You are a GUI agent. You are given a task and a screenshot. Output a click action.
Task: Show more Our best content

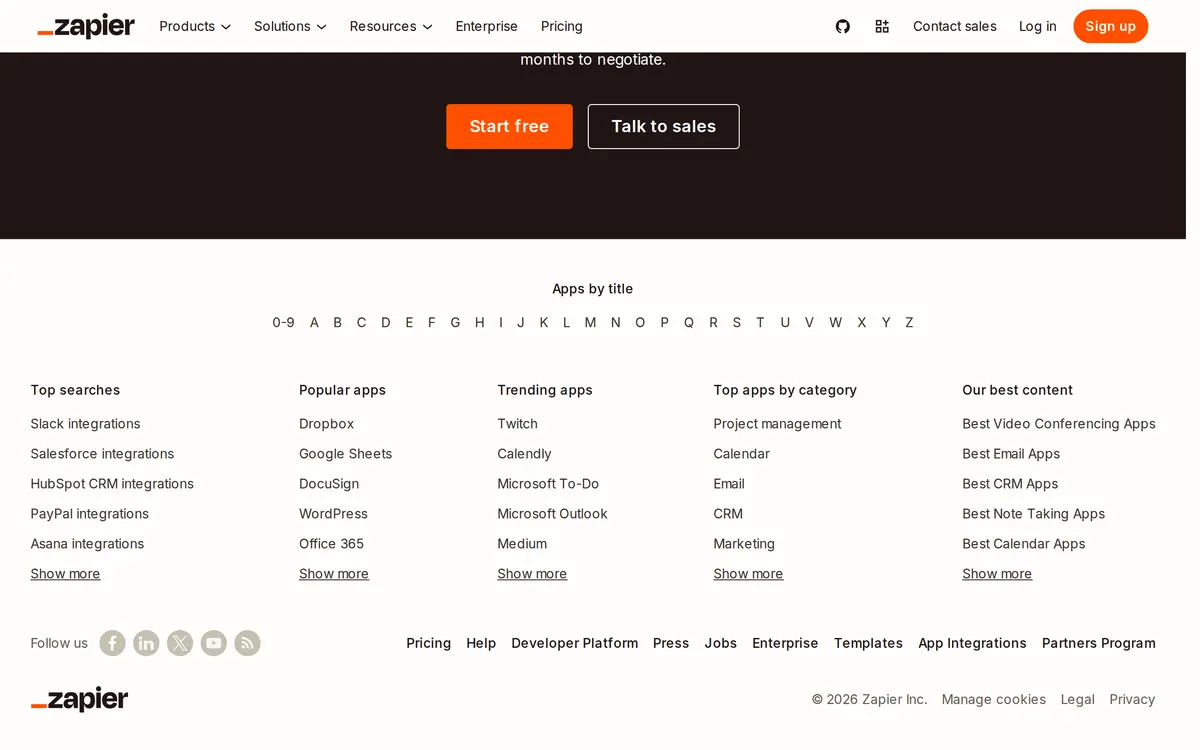click(x=997, y=574)
